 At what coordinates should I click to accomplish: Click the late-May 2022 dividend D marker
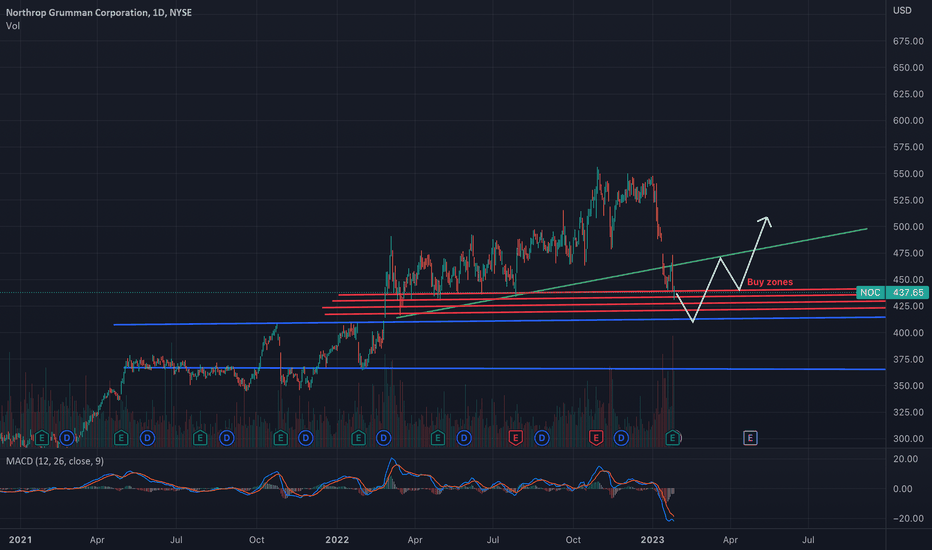tap(464, 438)
